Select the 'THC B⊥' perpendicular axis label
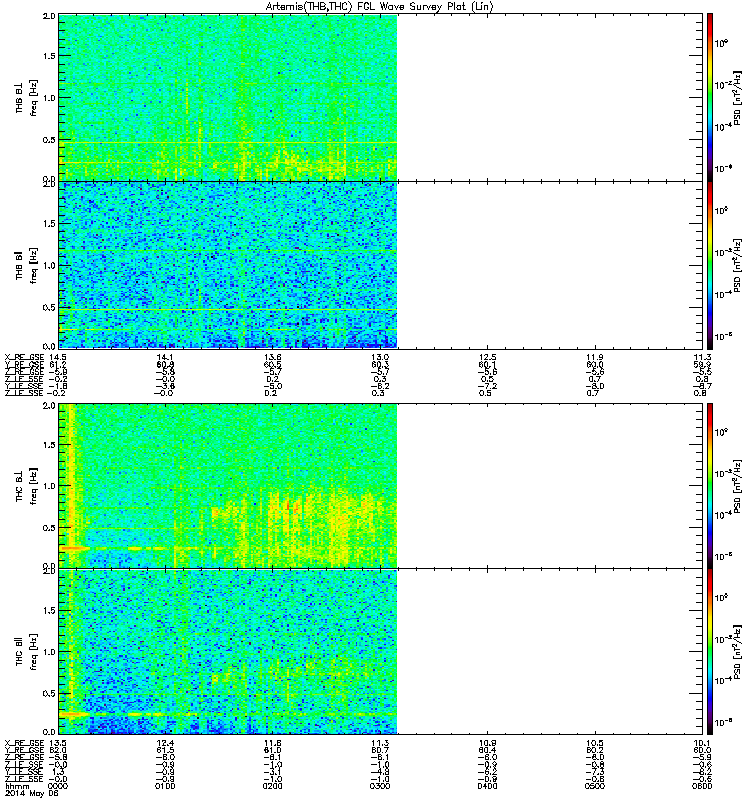This screenshot has height=800, width=750. [x=19, y=485]
